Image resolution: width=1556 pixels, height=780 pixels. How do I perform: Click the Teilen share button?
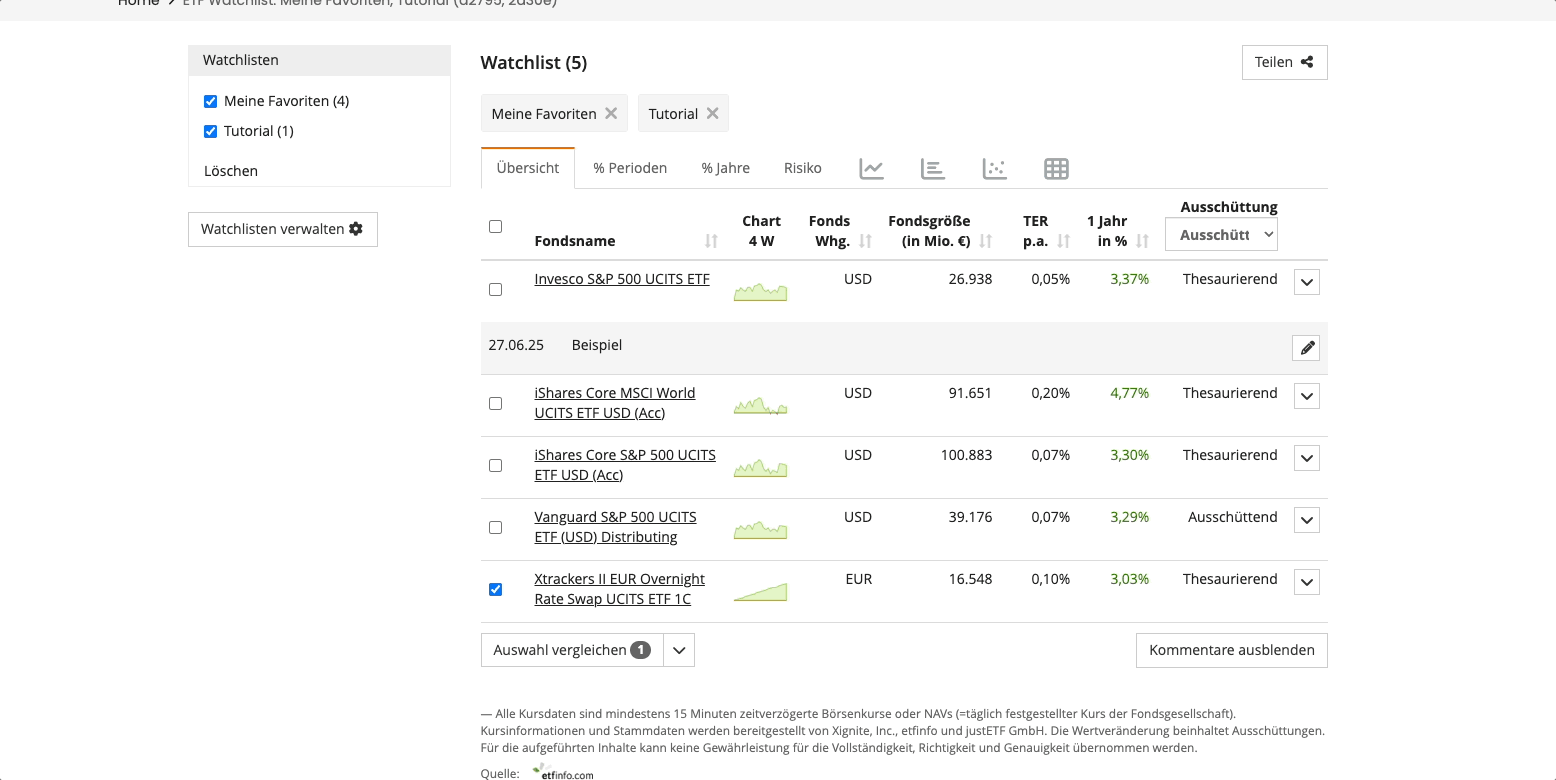pos(1284,62)
